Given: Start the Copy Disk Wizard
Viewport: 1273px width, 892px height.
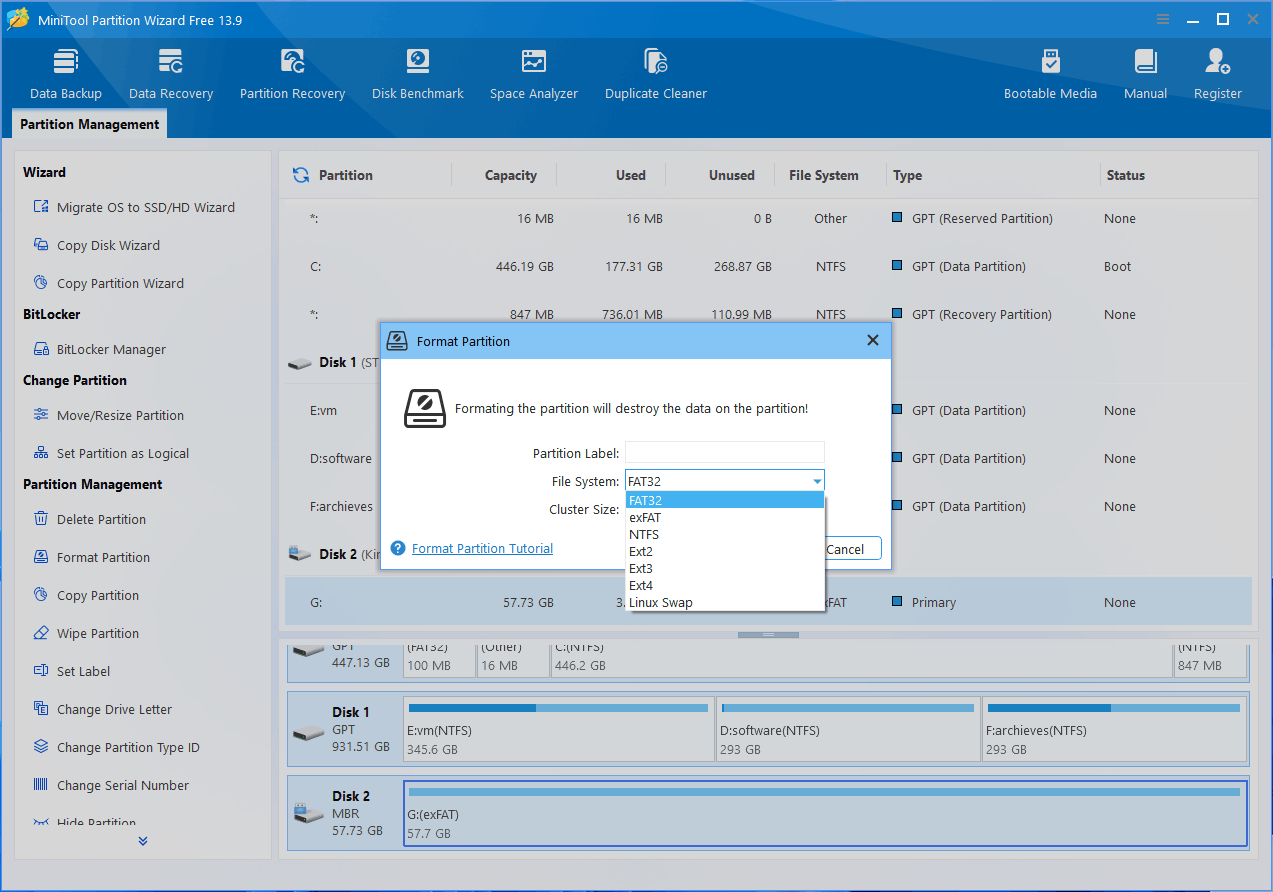Looking at the screenshot, I should point(96,245).
